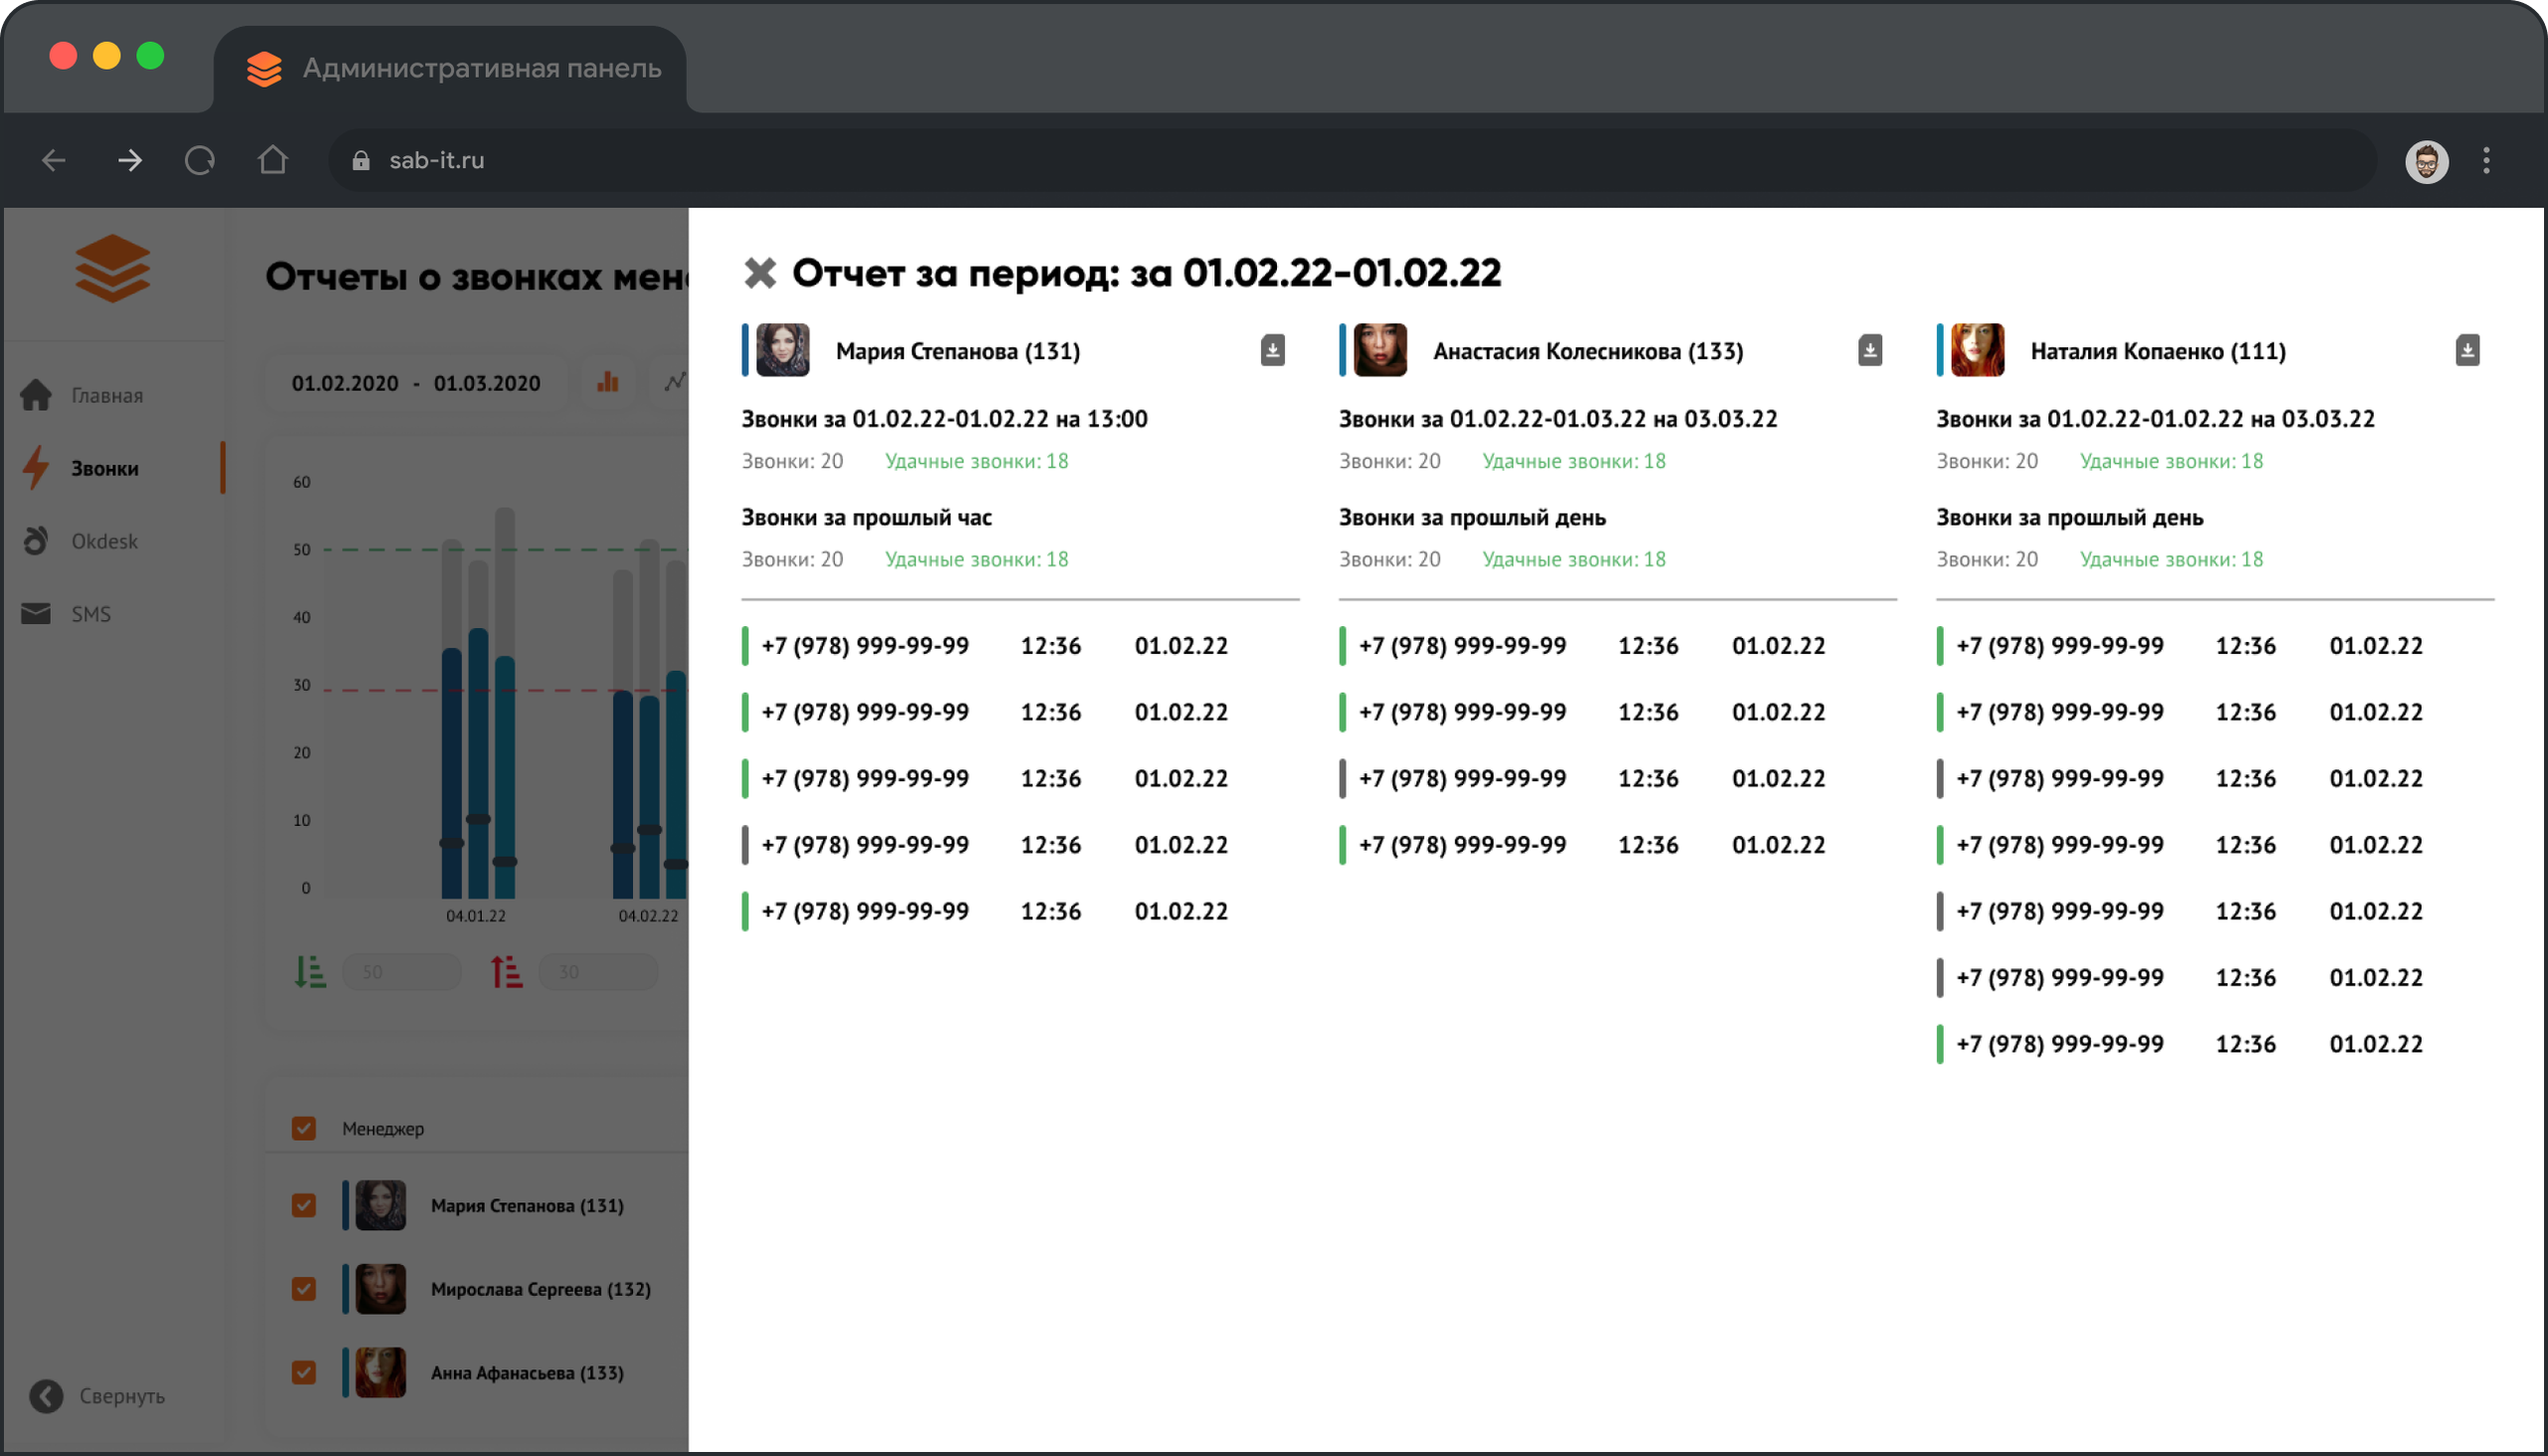Close the period report panel
The width and height of the screenshot is (2548, 1456).
[x=760, y=273]
